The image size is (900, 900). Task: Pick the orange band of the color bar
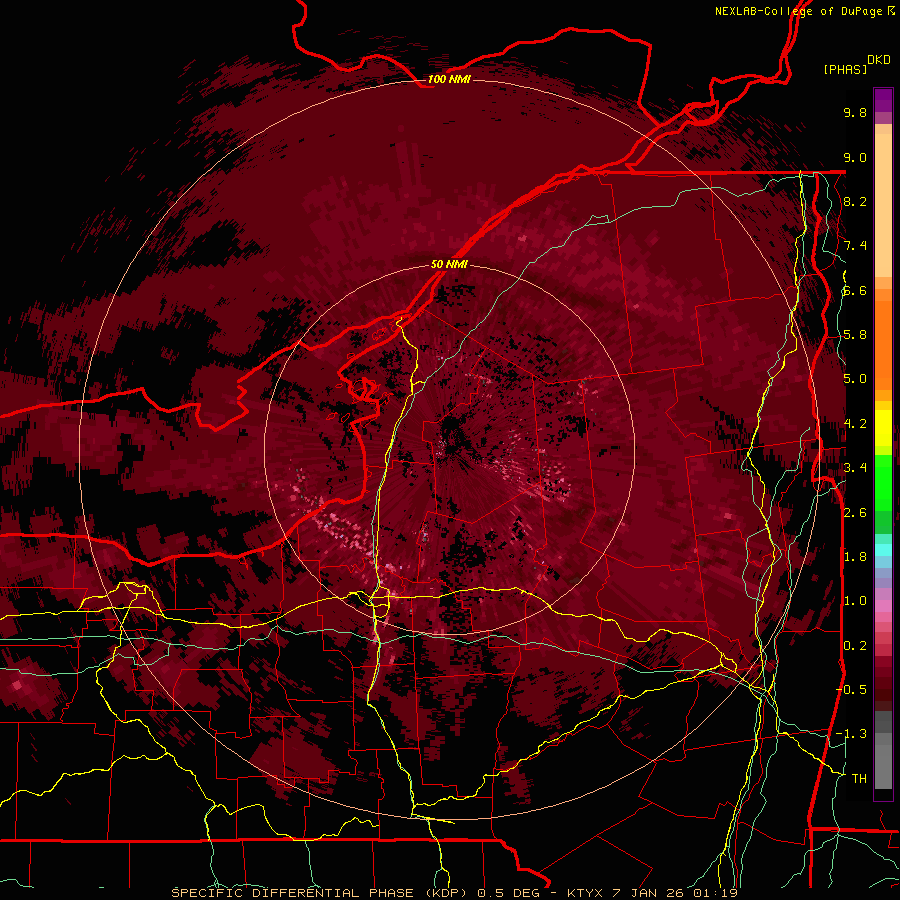[x=883, y=339]
